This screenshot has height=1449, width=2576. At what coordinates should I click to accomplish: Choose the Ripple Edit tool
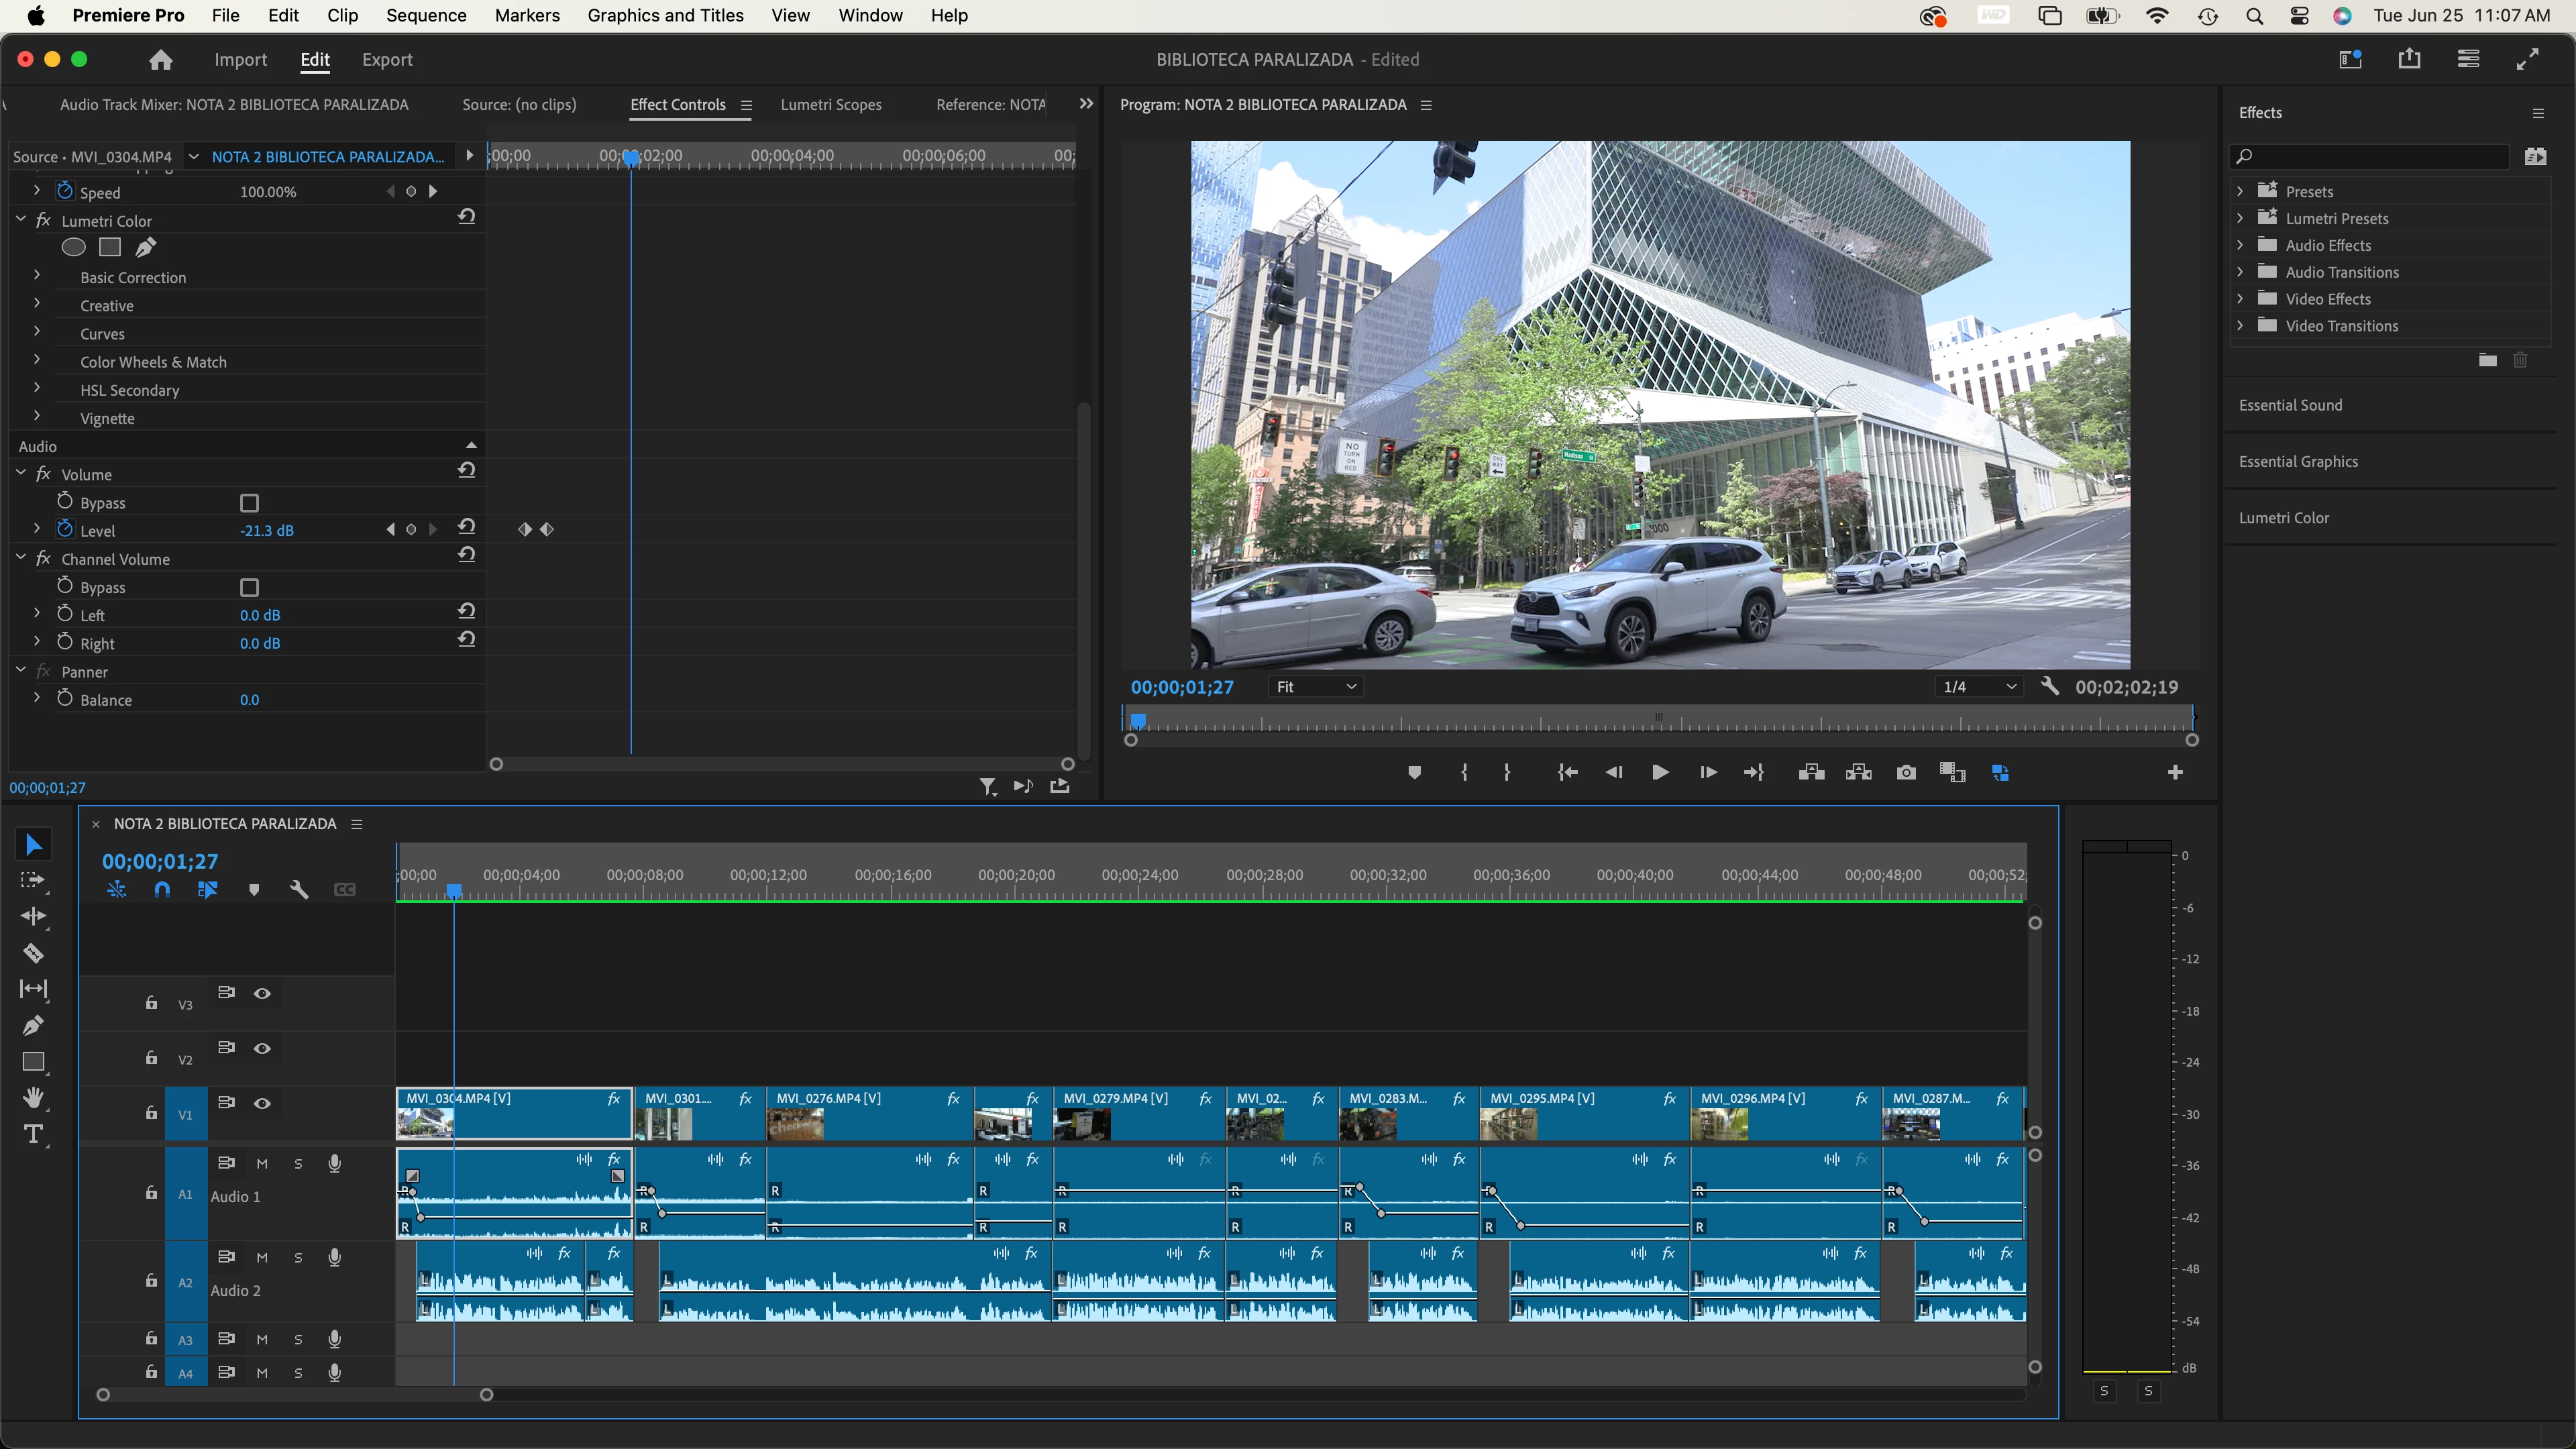point(33,916)
